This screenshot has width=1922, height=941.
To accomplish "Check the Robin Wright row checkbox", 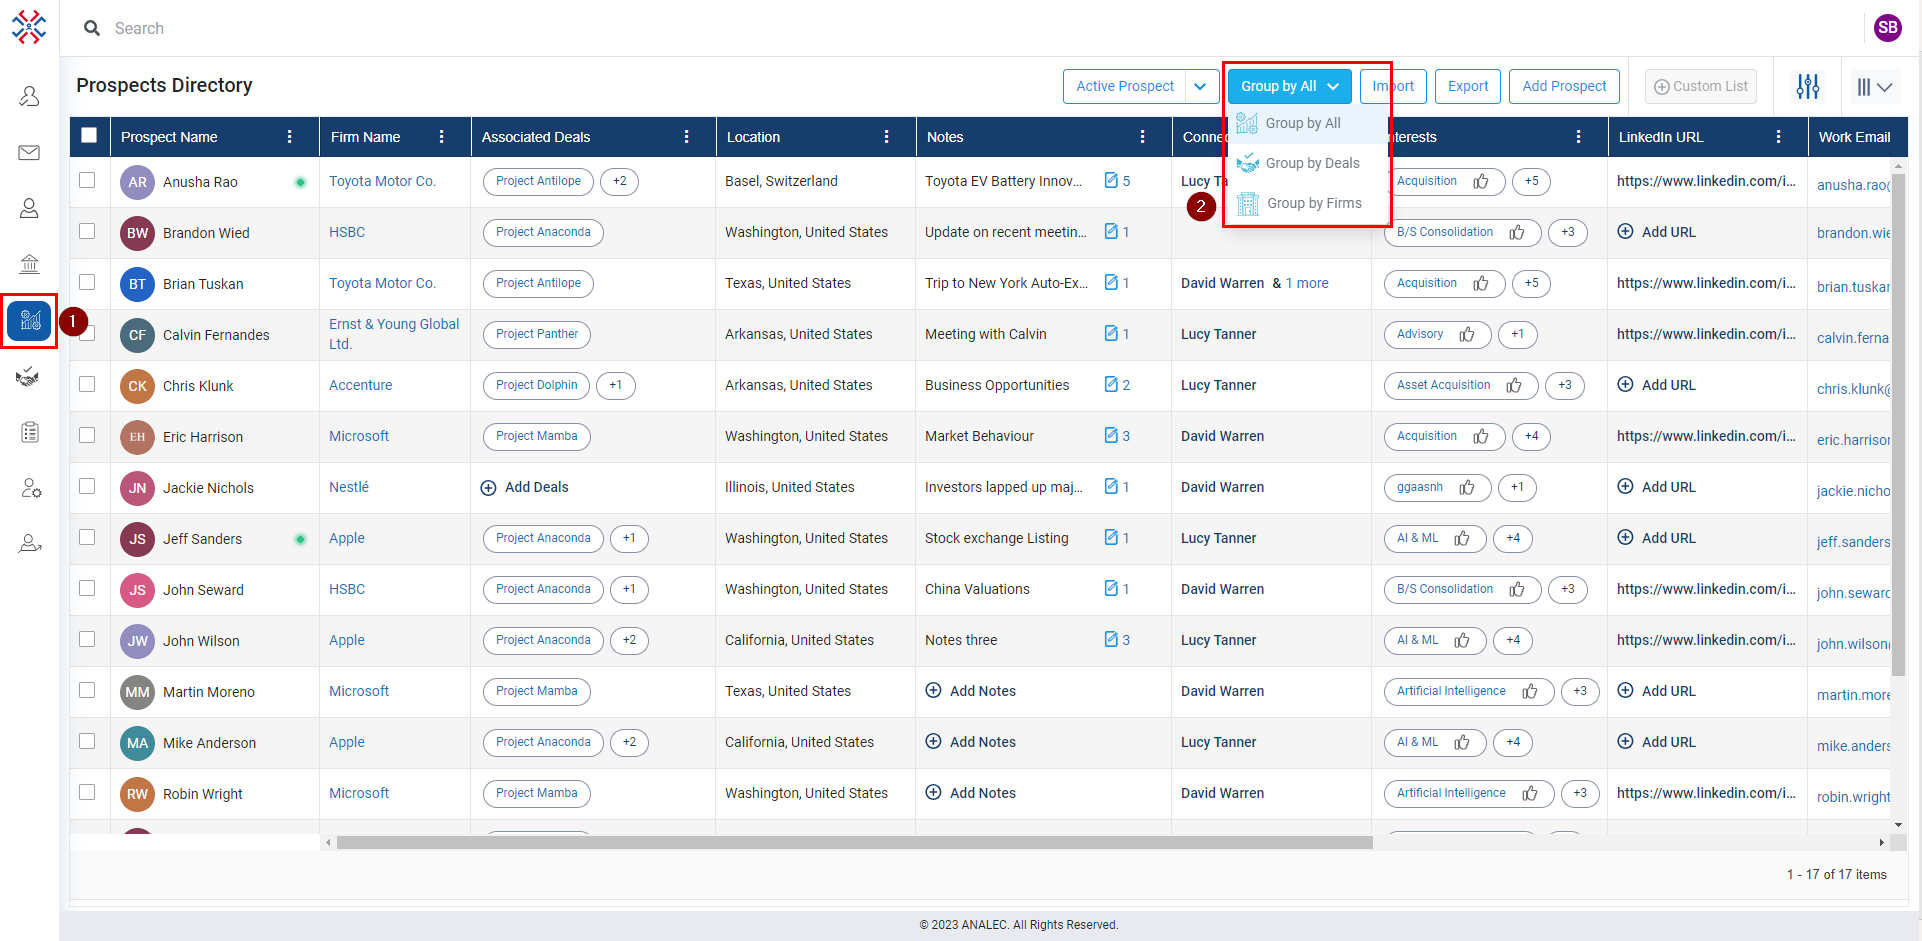I will tap(87, 792).
